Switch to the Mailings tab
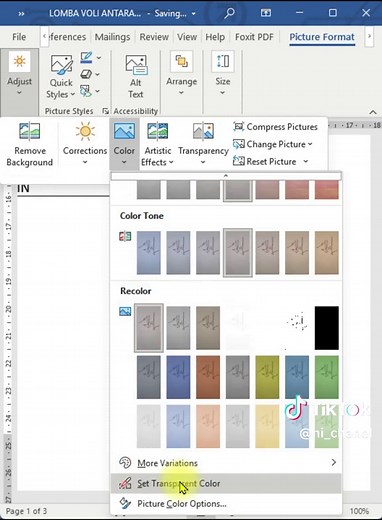This screenshot has width=382, height=520. [112, 37]
